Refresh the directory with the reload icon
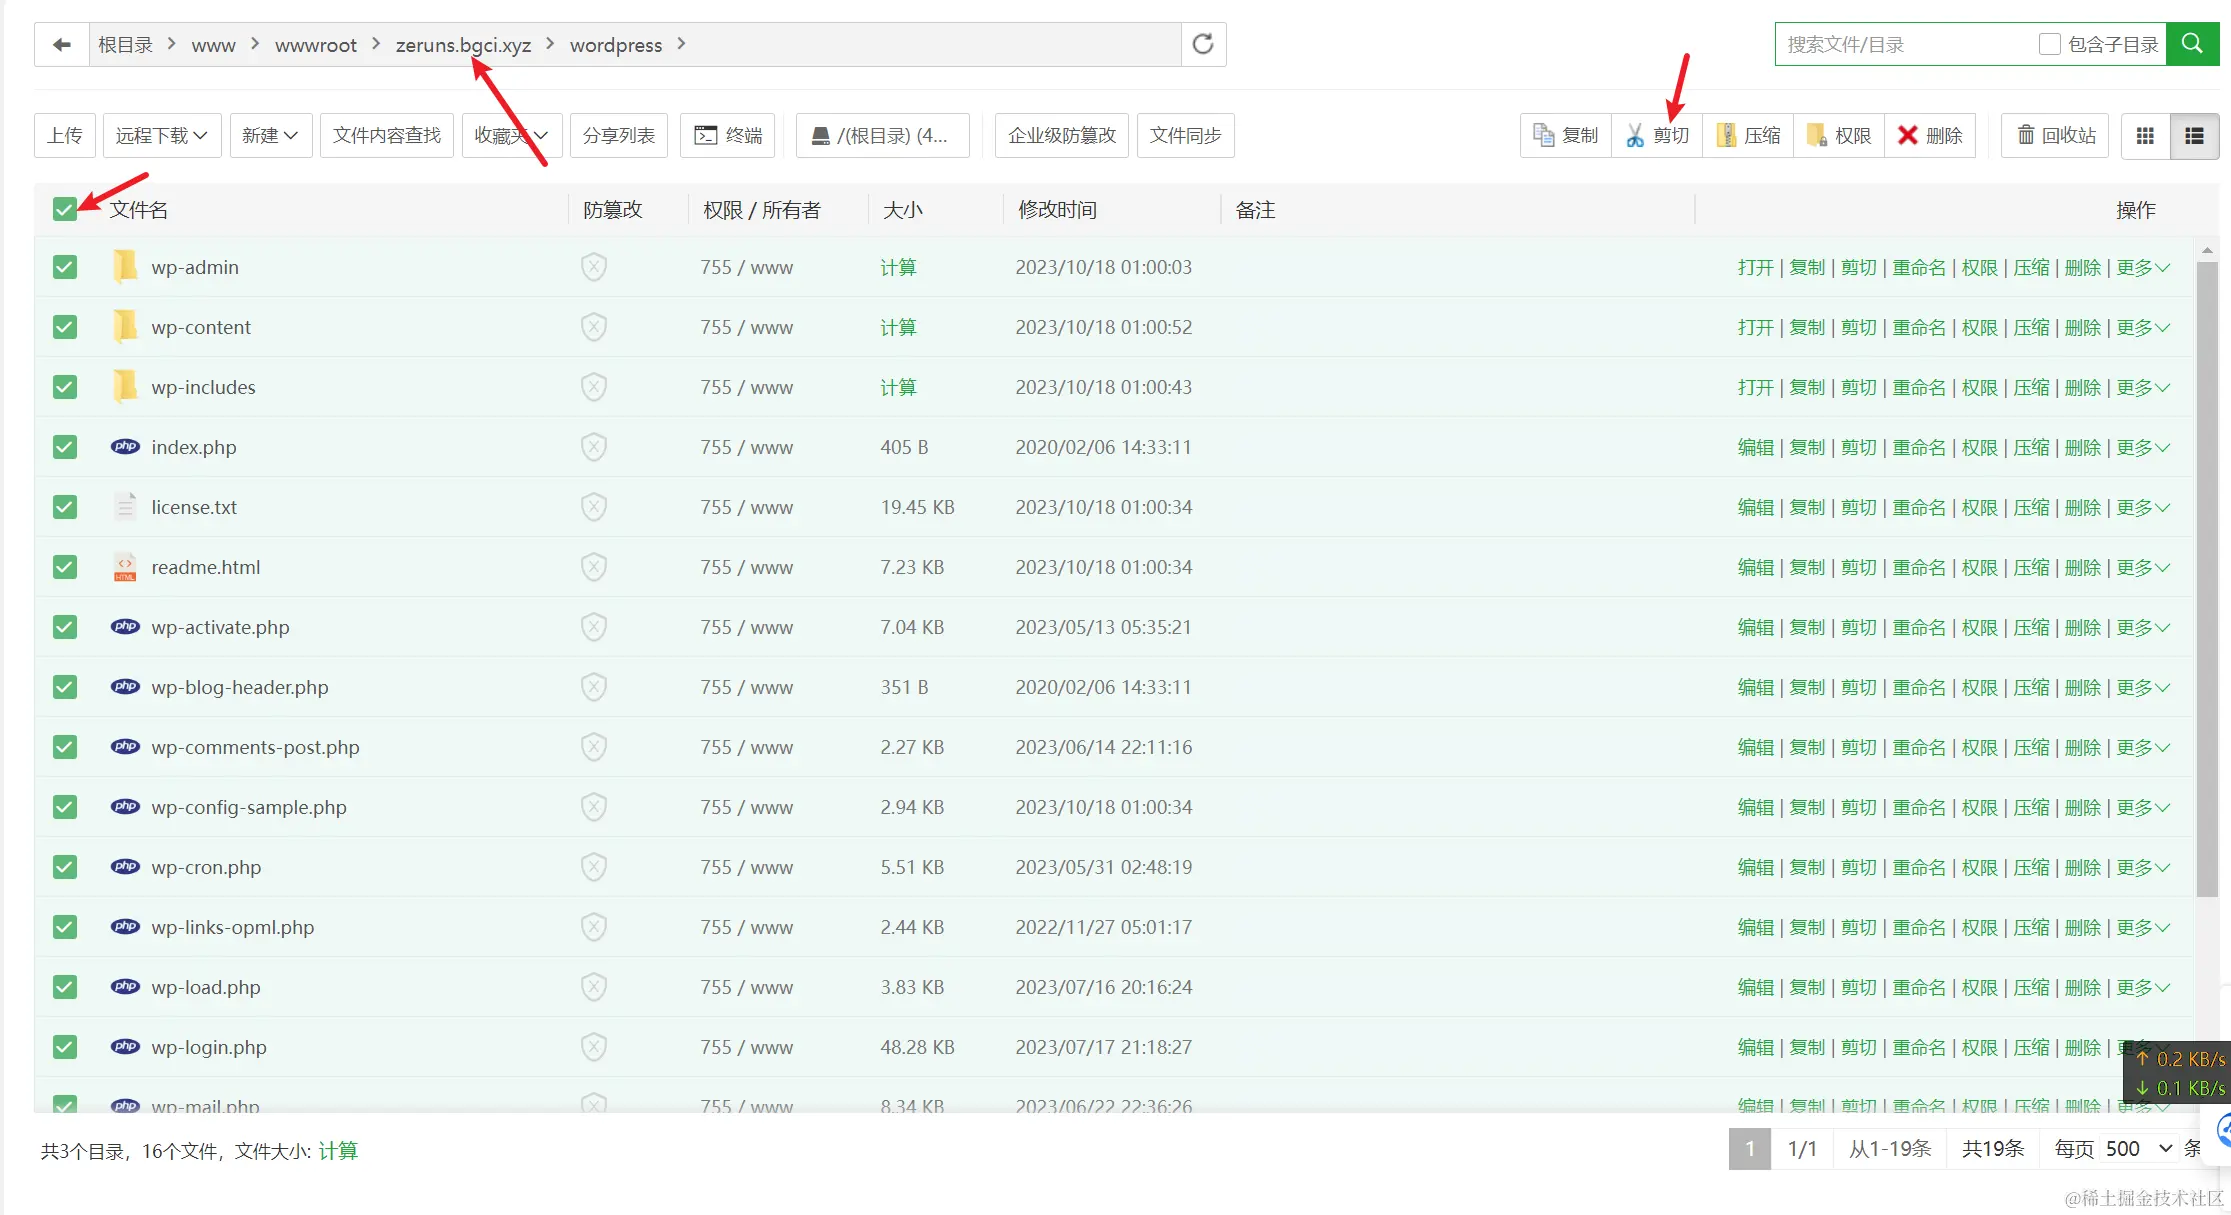Image resolution: width=2231 pixels, height=1215 pixels. point(1203,44)
